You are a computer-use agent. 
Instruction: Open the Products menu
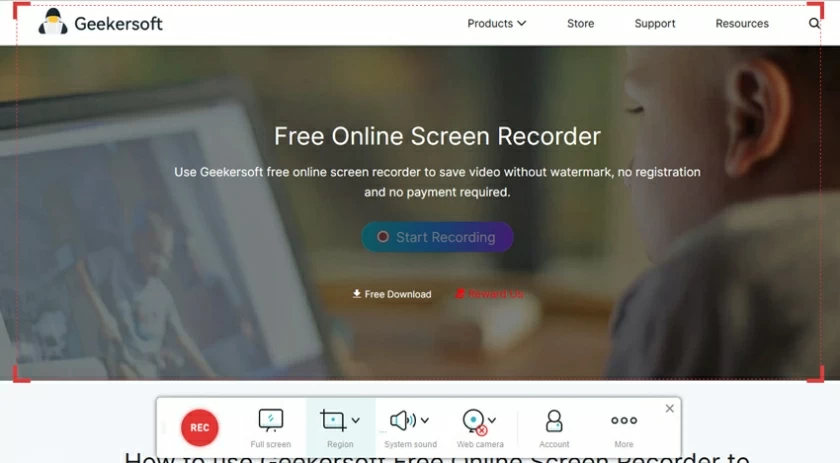pyautogui.click(x=497, y=24)
